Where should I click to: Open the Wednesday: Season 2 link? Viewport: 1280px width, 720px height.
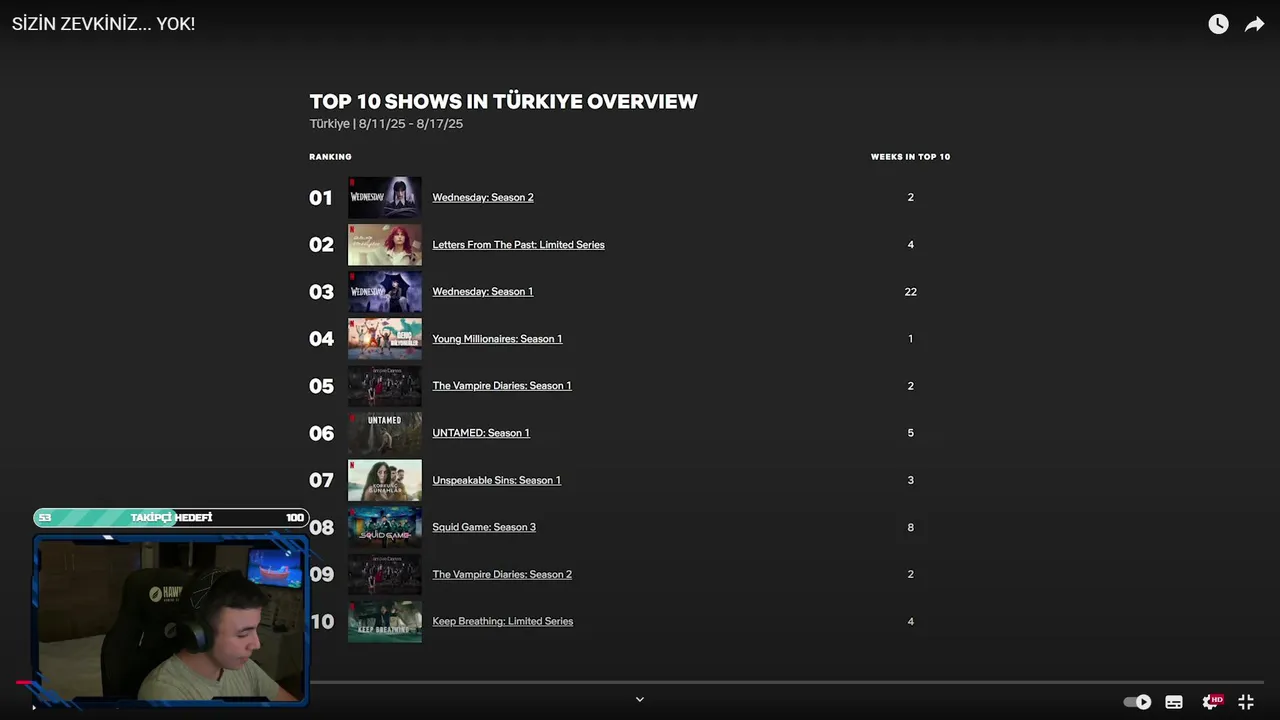point(483,197)
